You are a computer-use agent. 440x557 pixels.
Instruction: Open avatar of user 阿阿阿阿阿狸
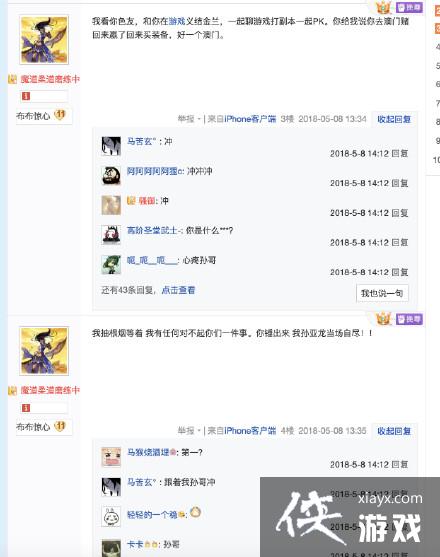click(111, 175)
